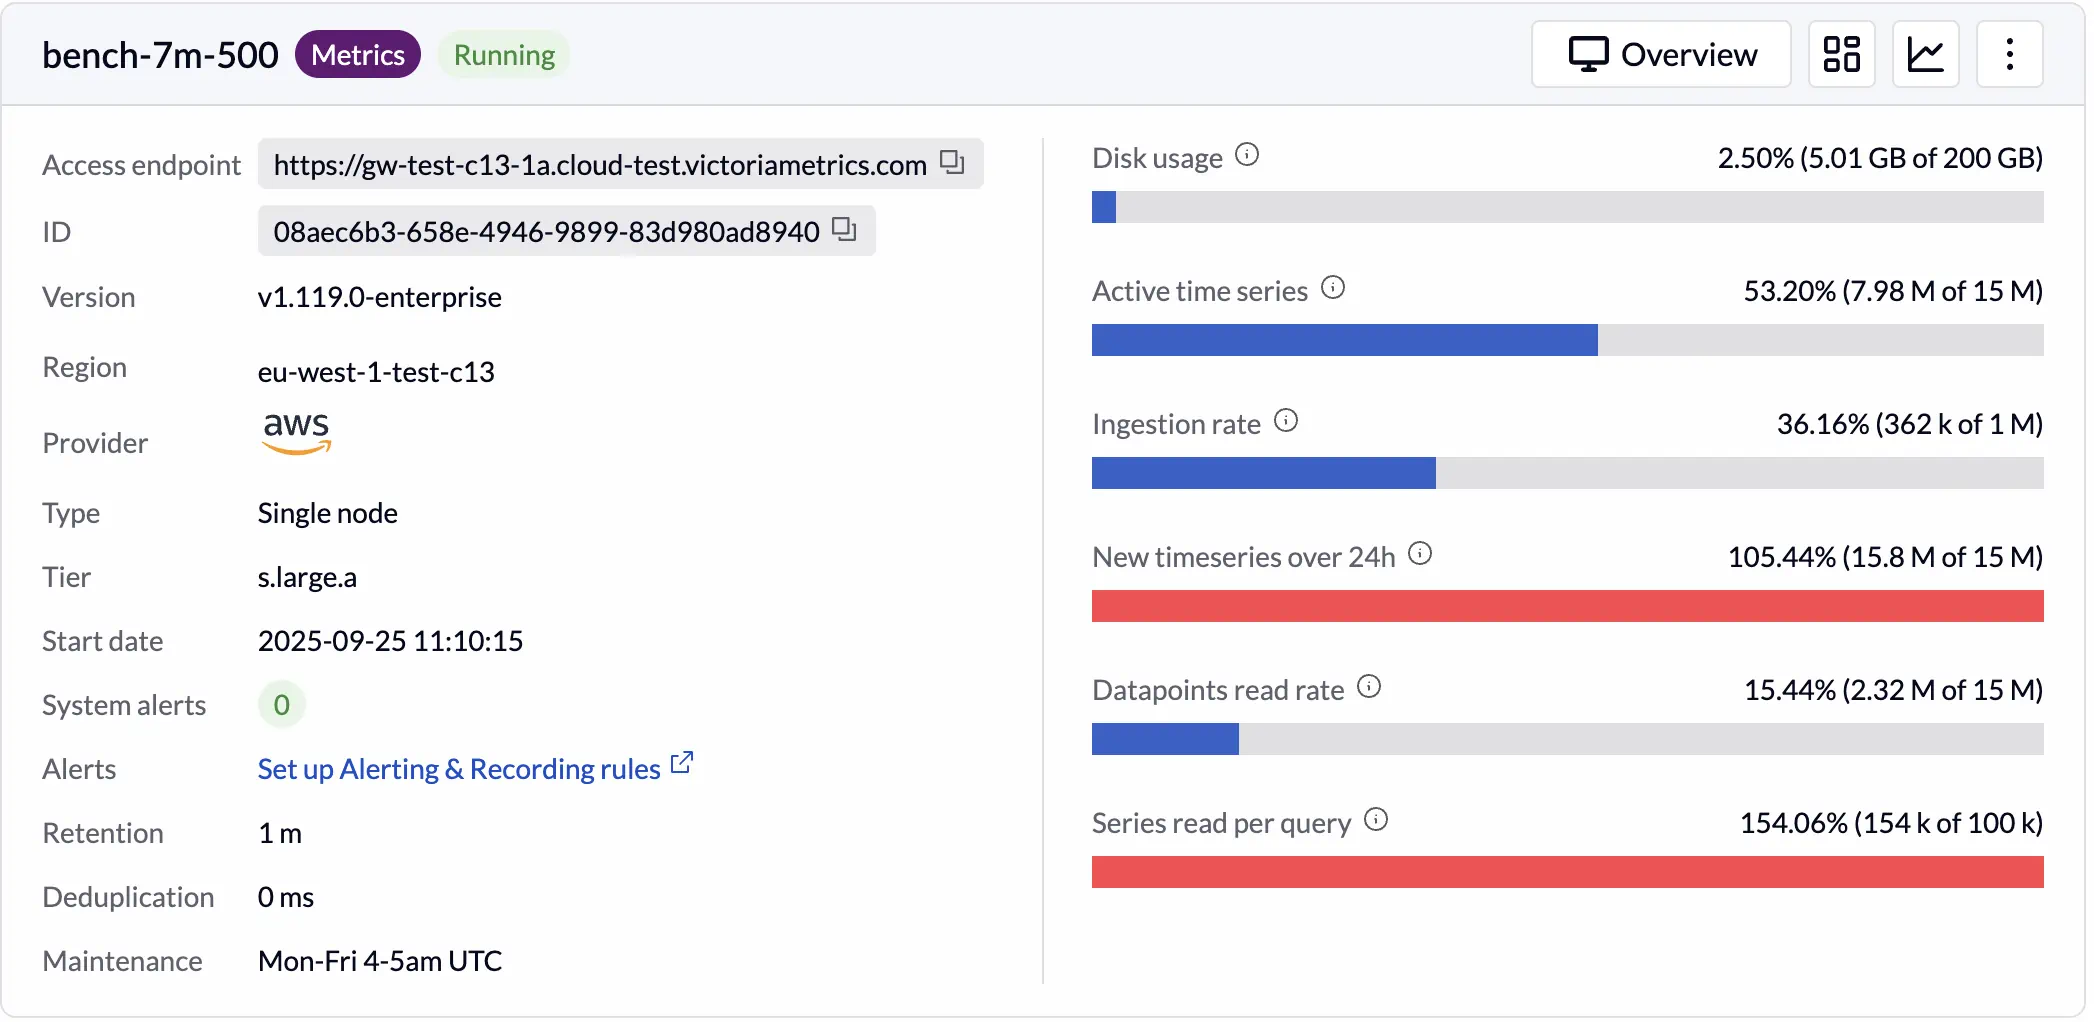This screenshot has width=2094, height=1022.
Task: Click the Active time series progress bar
Action: (1567, 340)
